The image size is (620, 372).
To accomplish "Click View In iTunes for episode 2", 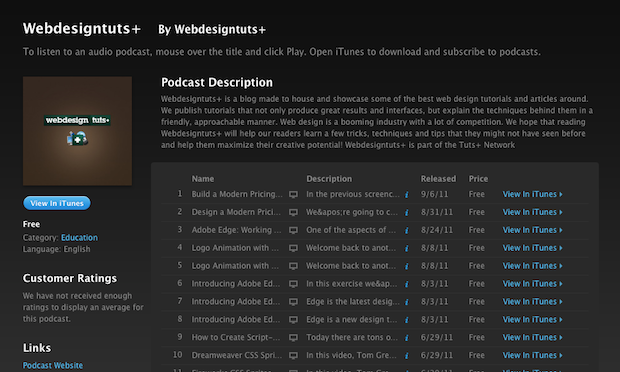I will click(532, 212).
